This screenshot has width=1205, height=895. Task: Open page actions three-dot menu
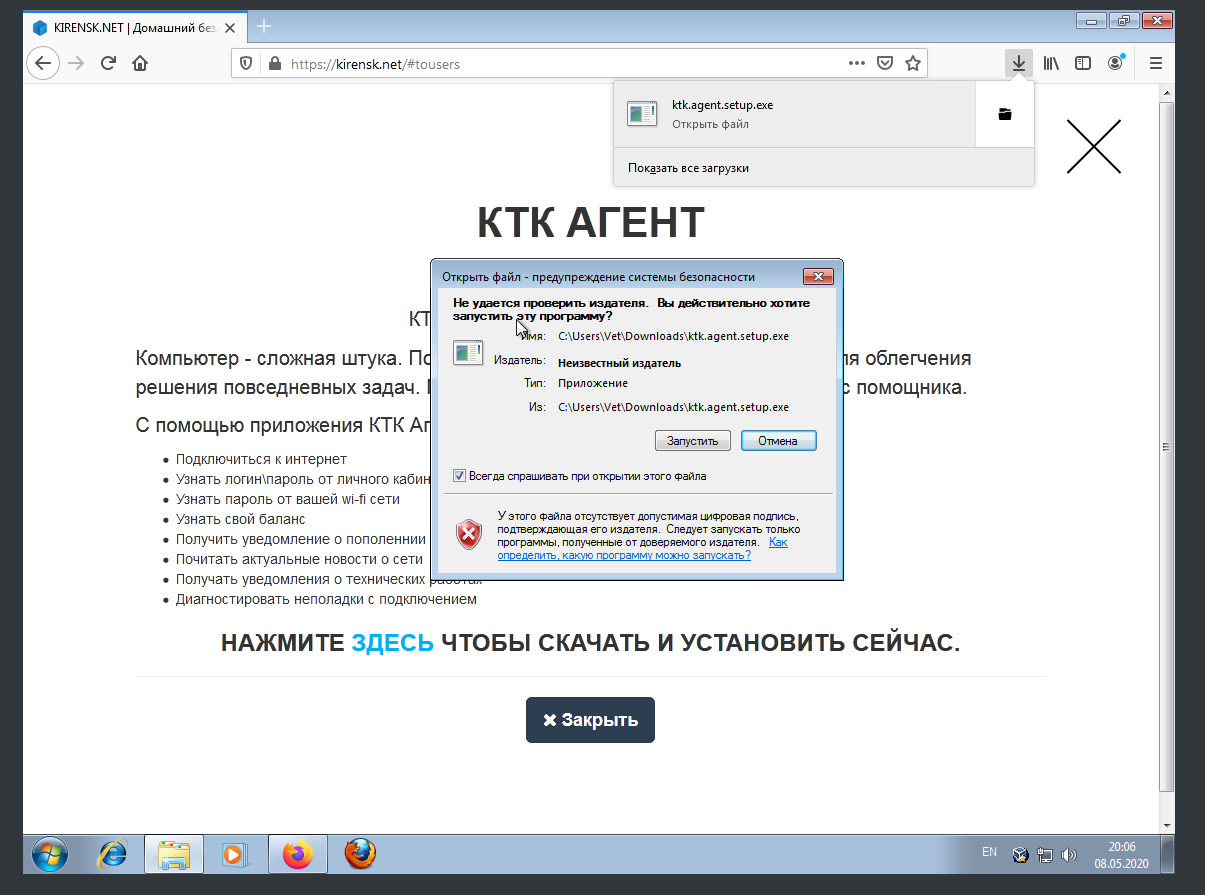(857, 62)
